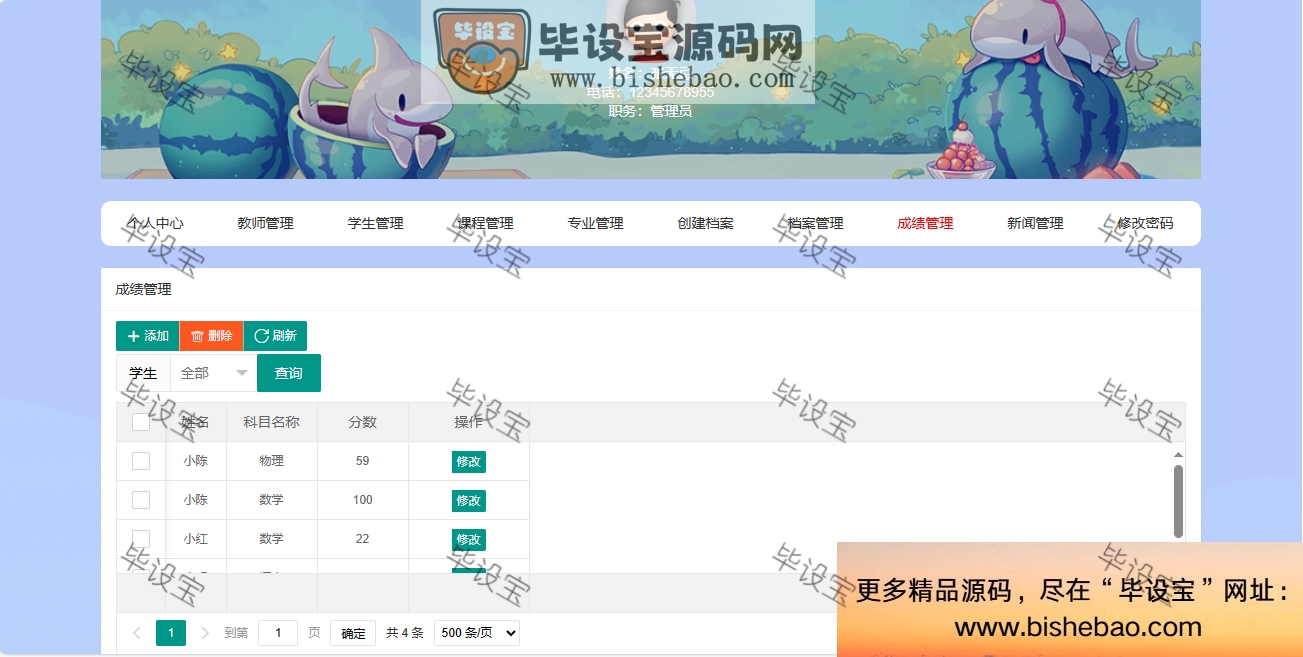The image size is (1303, 657).
Task: Click the 分数 column header
Action: point(363,422)
